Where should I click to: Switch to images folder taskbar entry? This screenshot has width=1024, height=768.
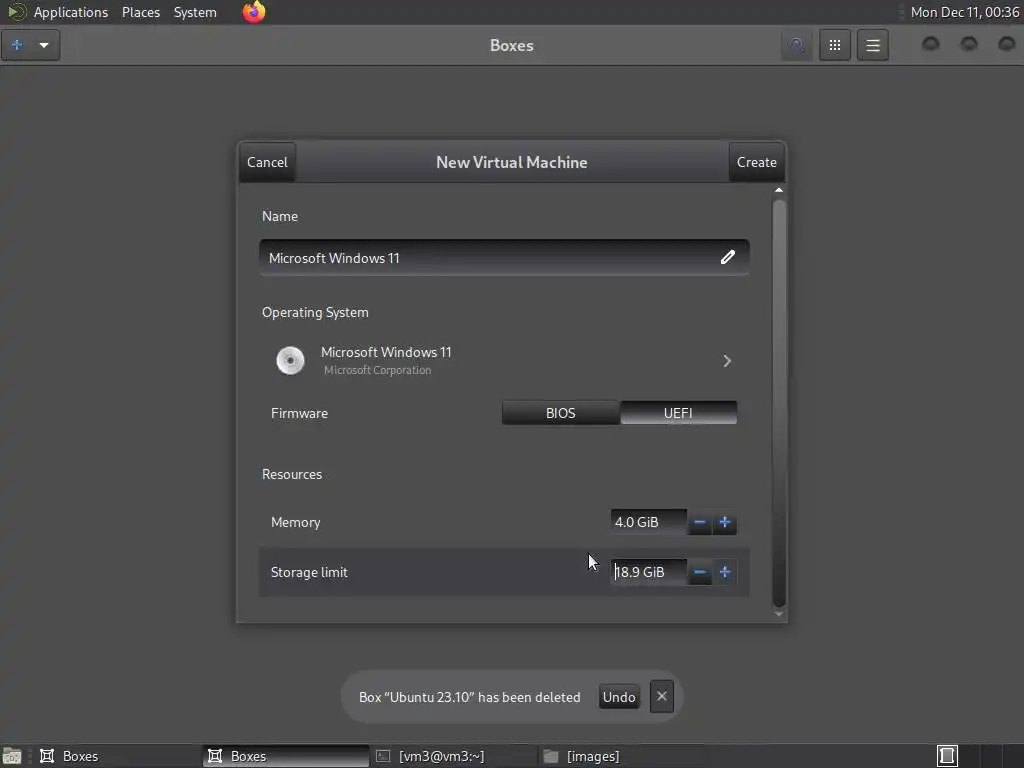pyautogui.click(x=621, y=756)
